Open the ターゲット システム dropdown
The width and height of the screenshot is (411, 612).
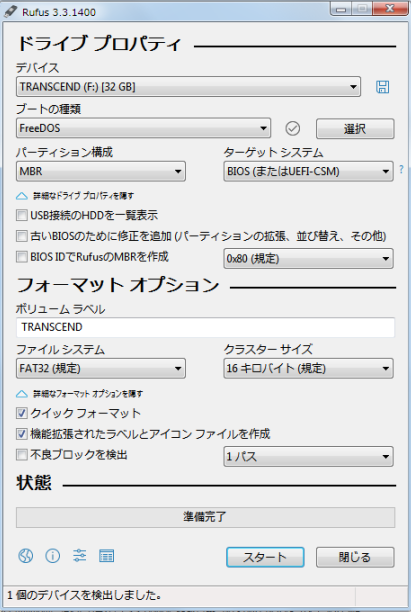308,171
